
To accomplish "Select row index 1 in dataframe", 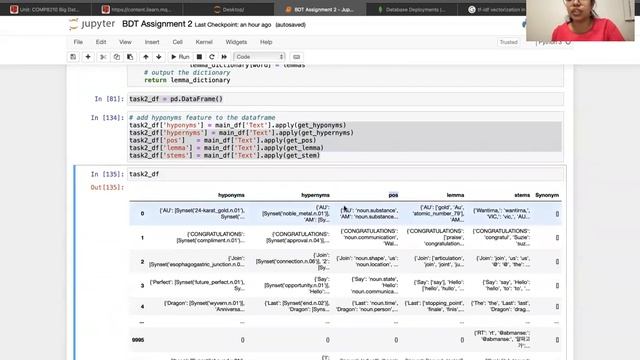I will coord(142,238).
